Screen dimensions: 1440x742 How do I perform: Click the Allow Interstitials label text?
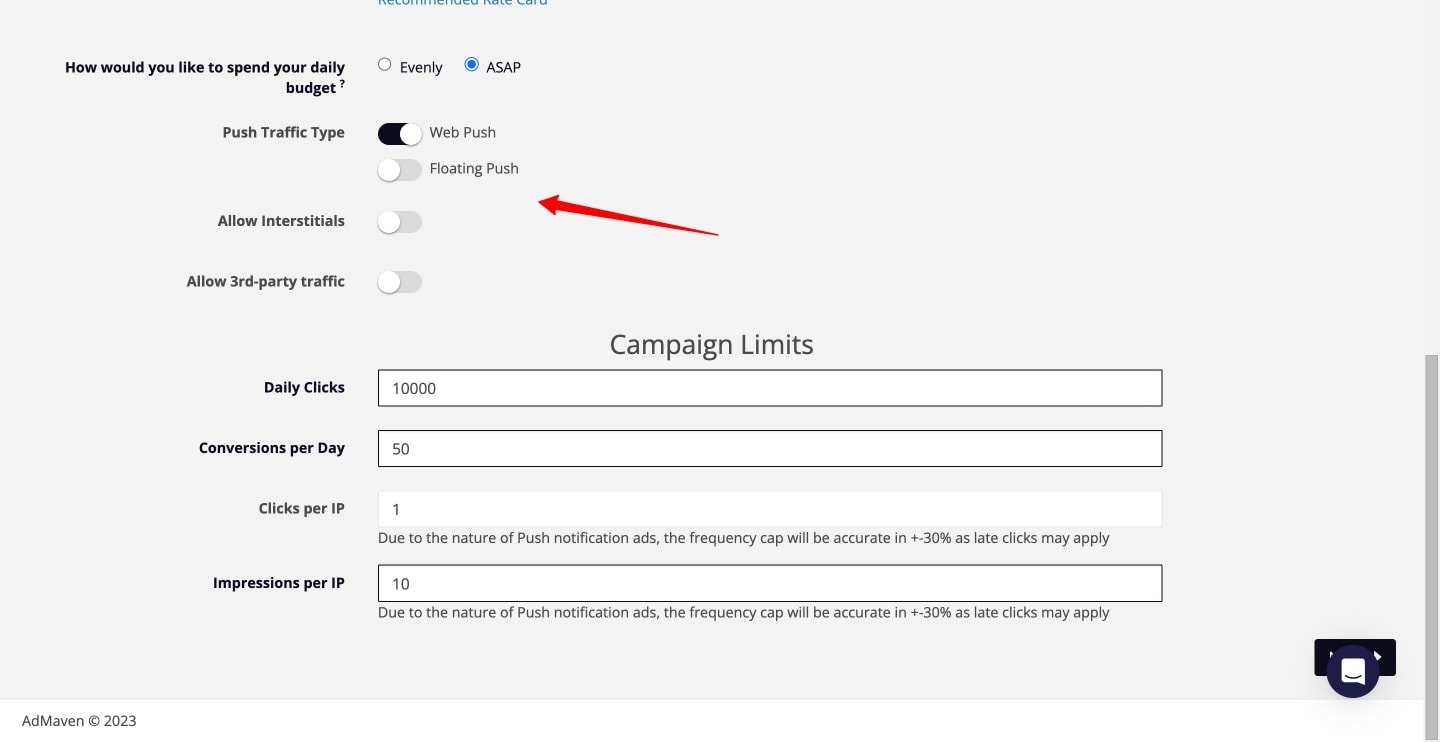click(x=281, y=220)
